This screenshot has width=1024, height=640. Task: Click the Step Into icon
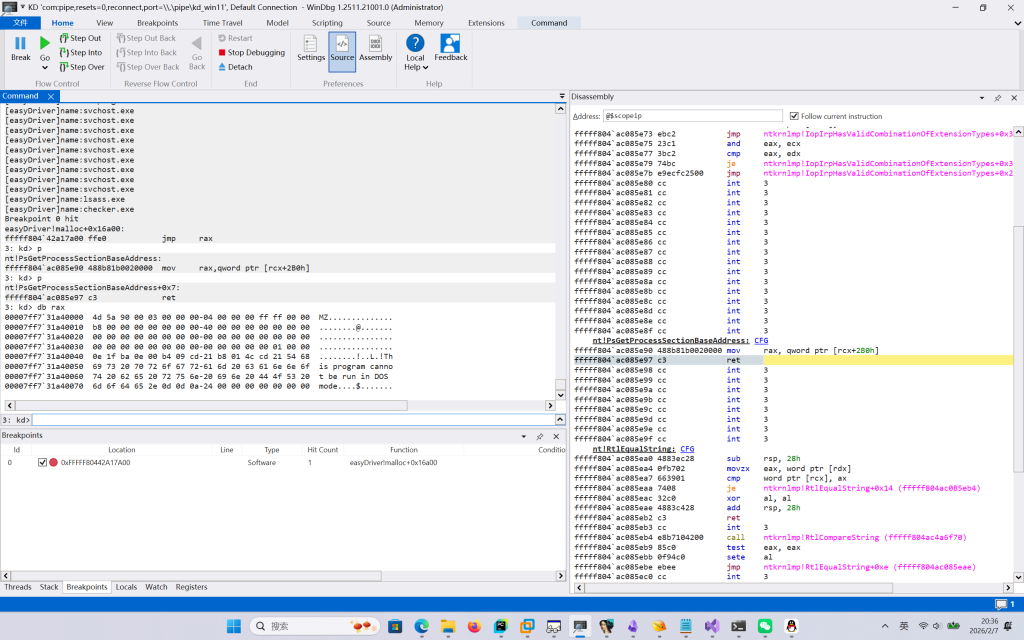pyautogui.click(x=65, y=53)
